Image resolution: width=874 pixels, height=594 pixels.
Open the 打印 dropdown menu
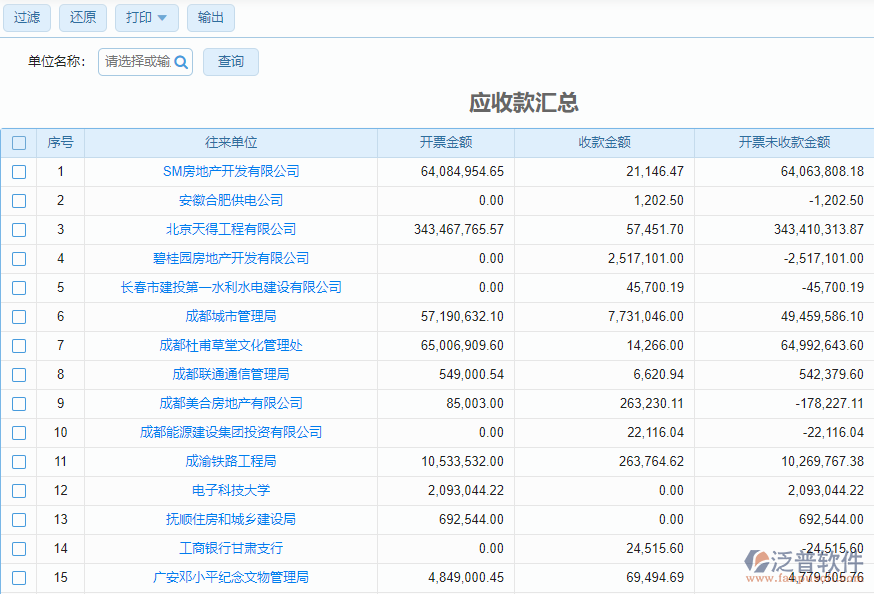click(x=146, y=17)
